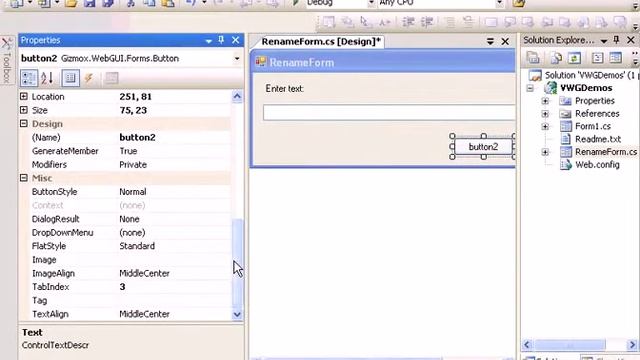Click Align to Grid icon in layout toolbar
Screen dimensions: 640x360
(x=328, y=22)
